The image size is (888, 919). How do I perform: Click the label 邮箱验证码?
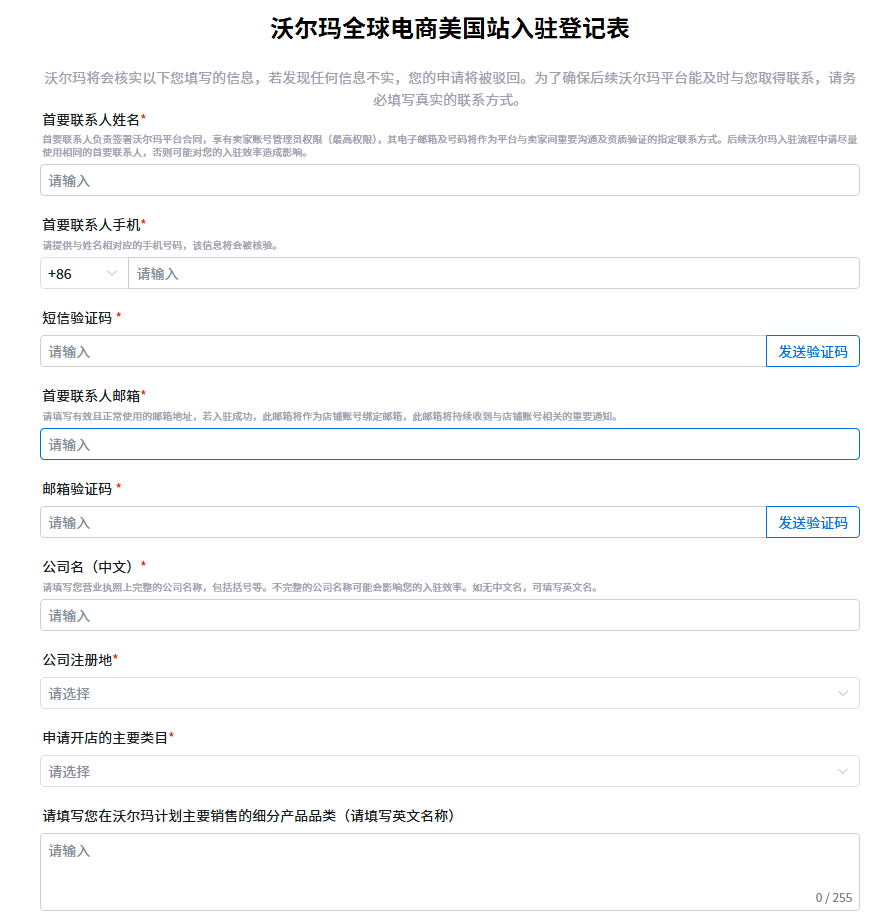coord(77,489)
